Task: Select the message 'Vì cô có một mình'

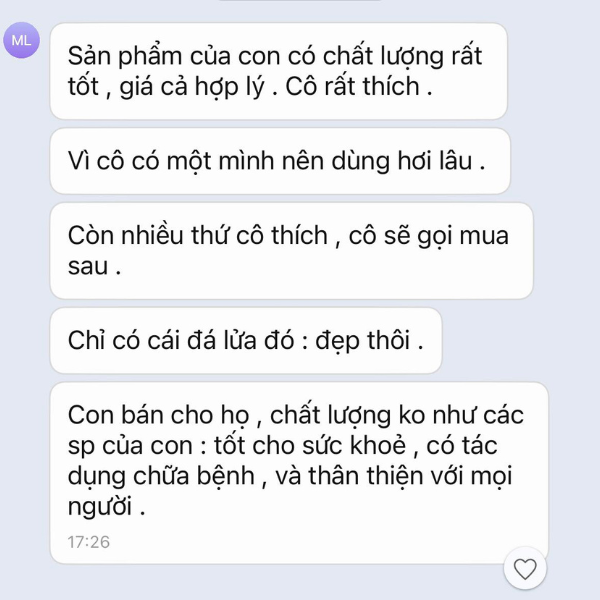Action: [280, 161]
